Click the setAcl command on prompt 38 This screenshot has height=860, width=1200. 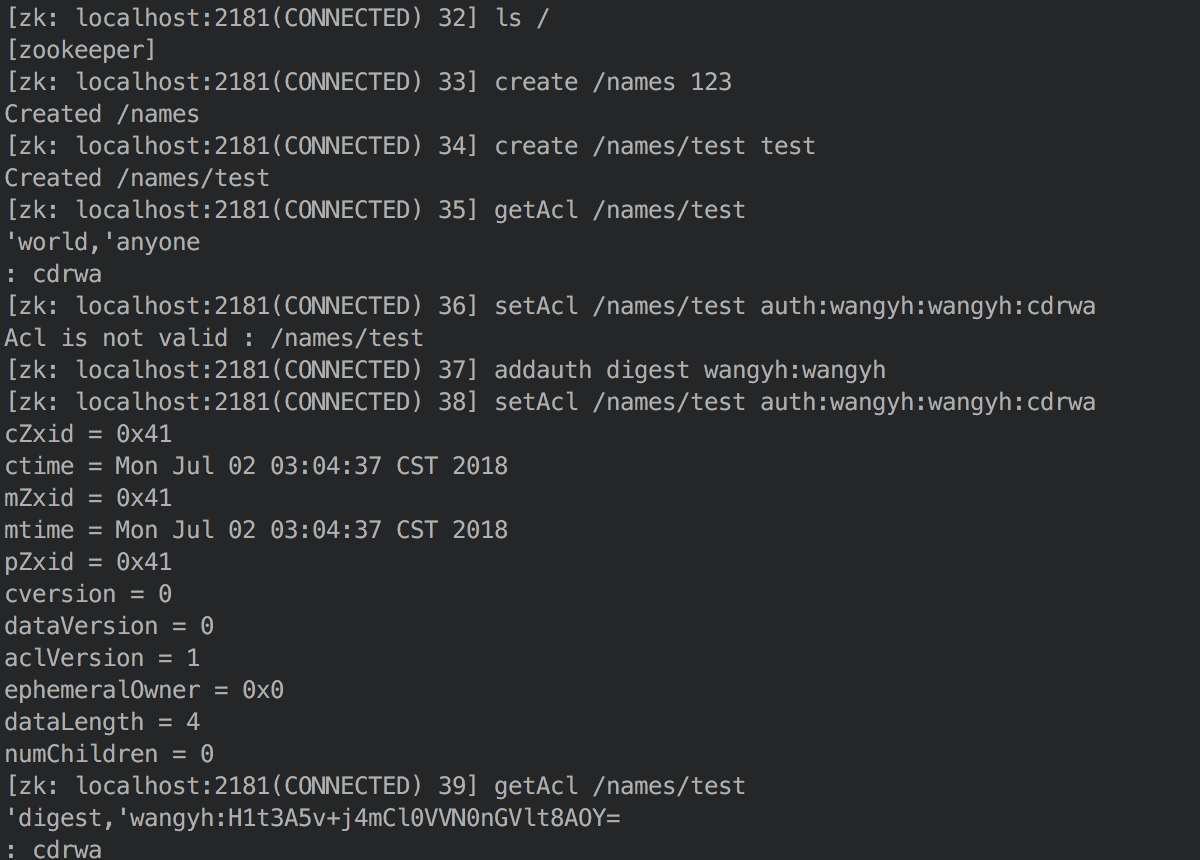click(x=795, y=402)
